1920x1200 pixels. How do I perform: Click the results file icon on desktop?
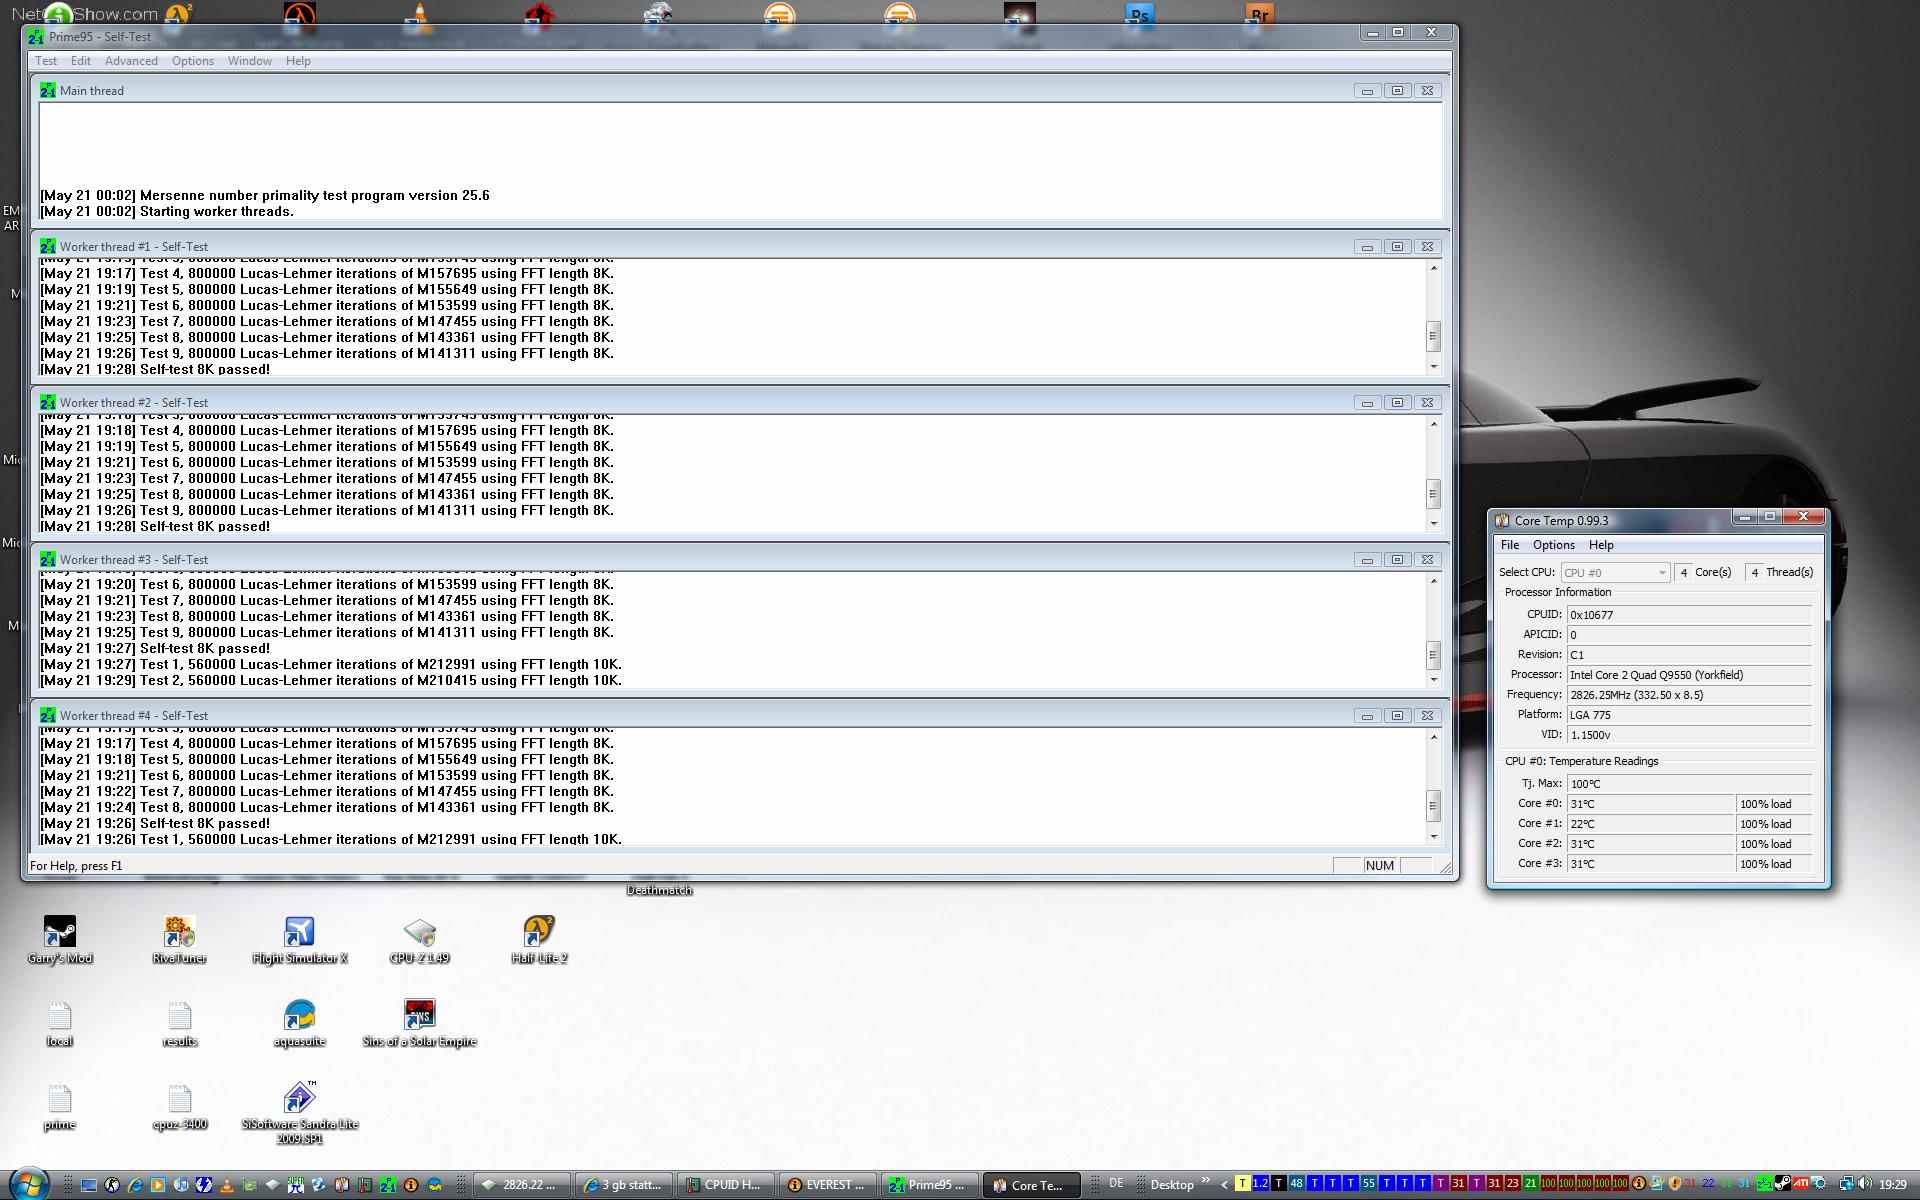pos(180,1024)
